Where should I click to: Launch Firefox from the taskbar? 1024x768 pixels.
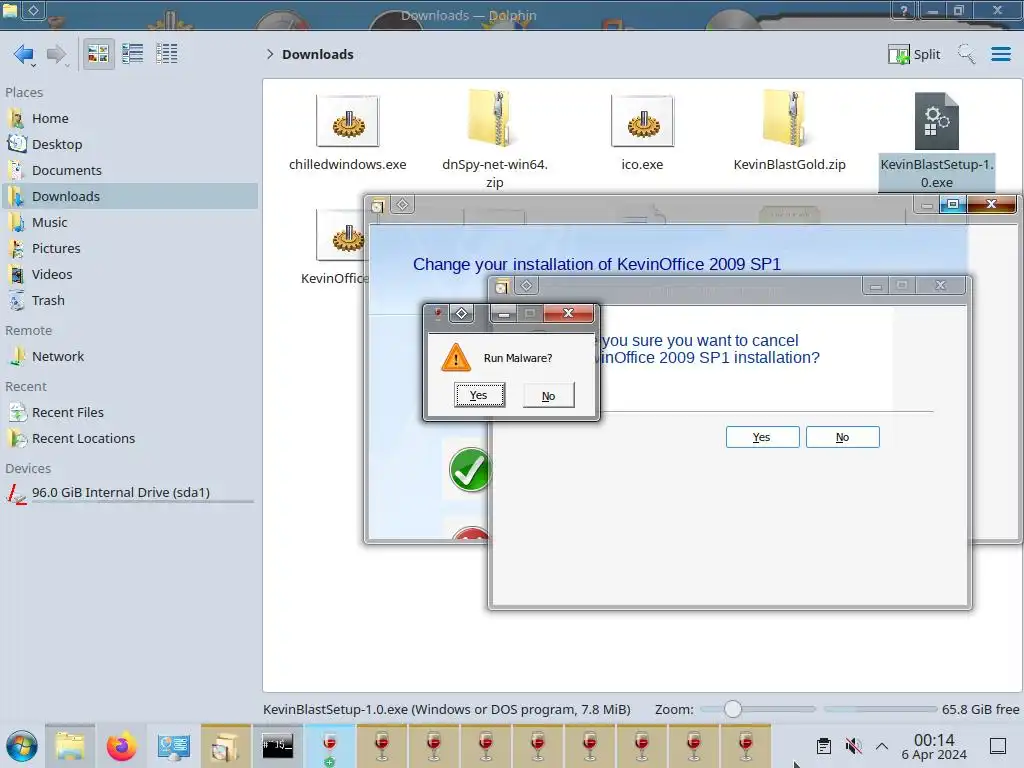pos(121,746)
